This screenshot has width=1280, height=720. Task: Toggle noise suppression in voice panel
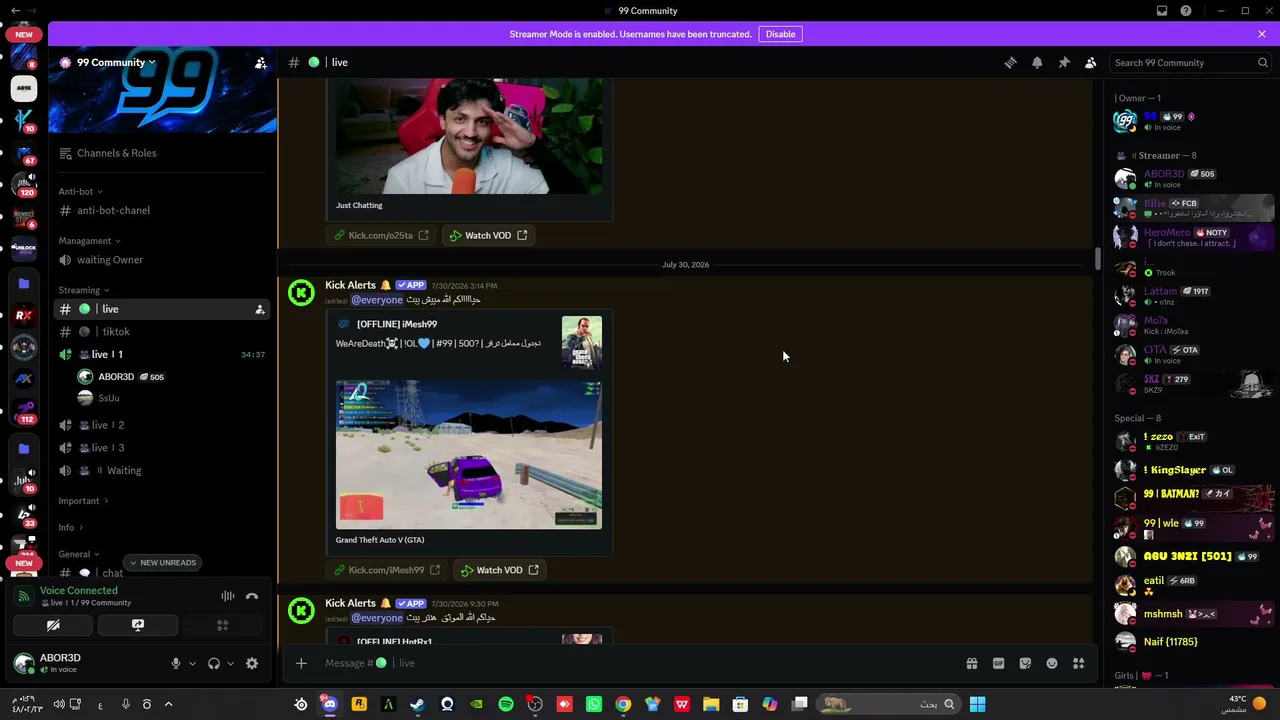228,596
